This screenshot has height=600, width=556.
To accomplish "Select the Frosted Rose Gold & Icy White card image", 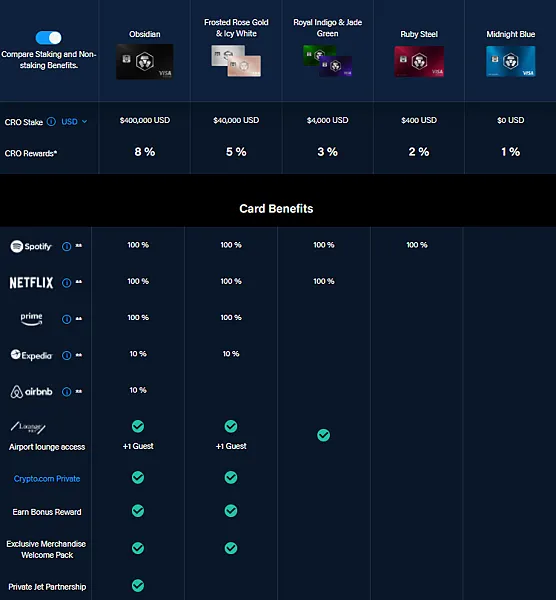I will 236,61.
